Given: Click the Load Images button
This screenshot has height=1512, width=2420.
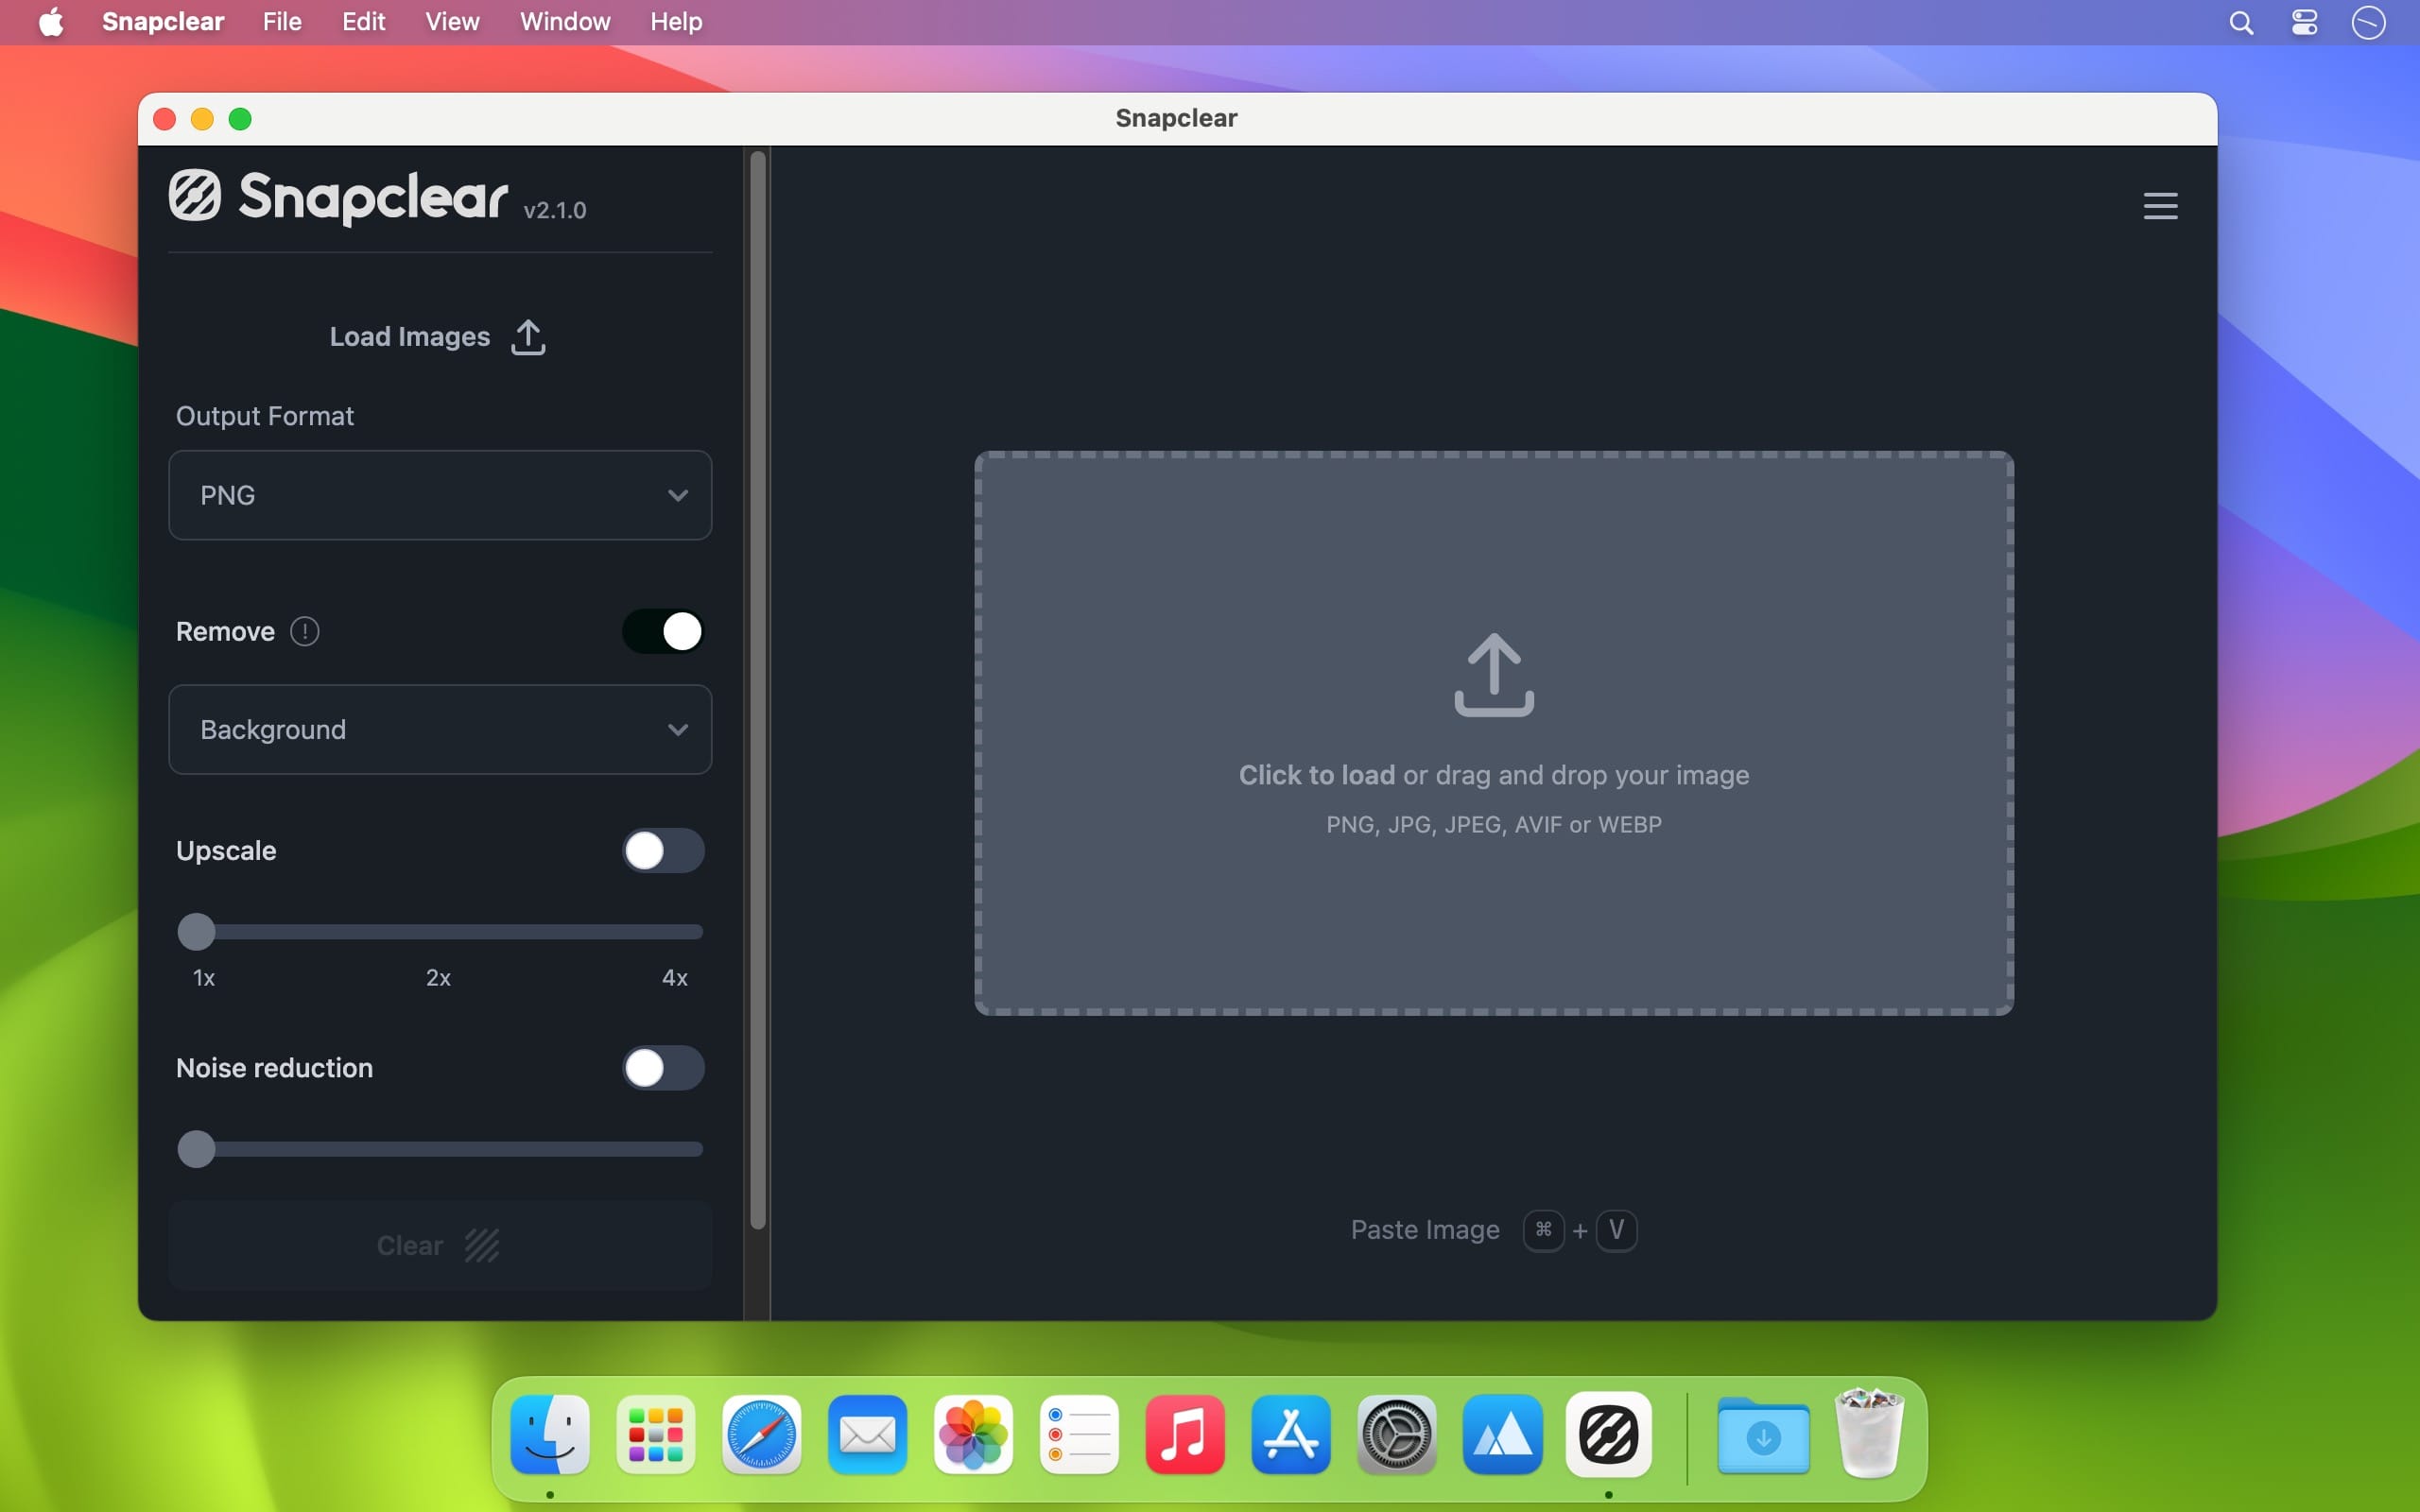Looking at the screenshot, I should (x=438, y=337).
